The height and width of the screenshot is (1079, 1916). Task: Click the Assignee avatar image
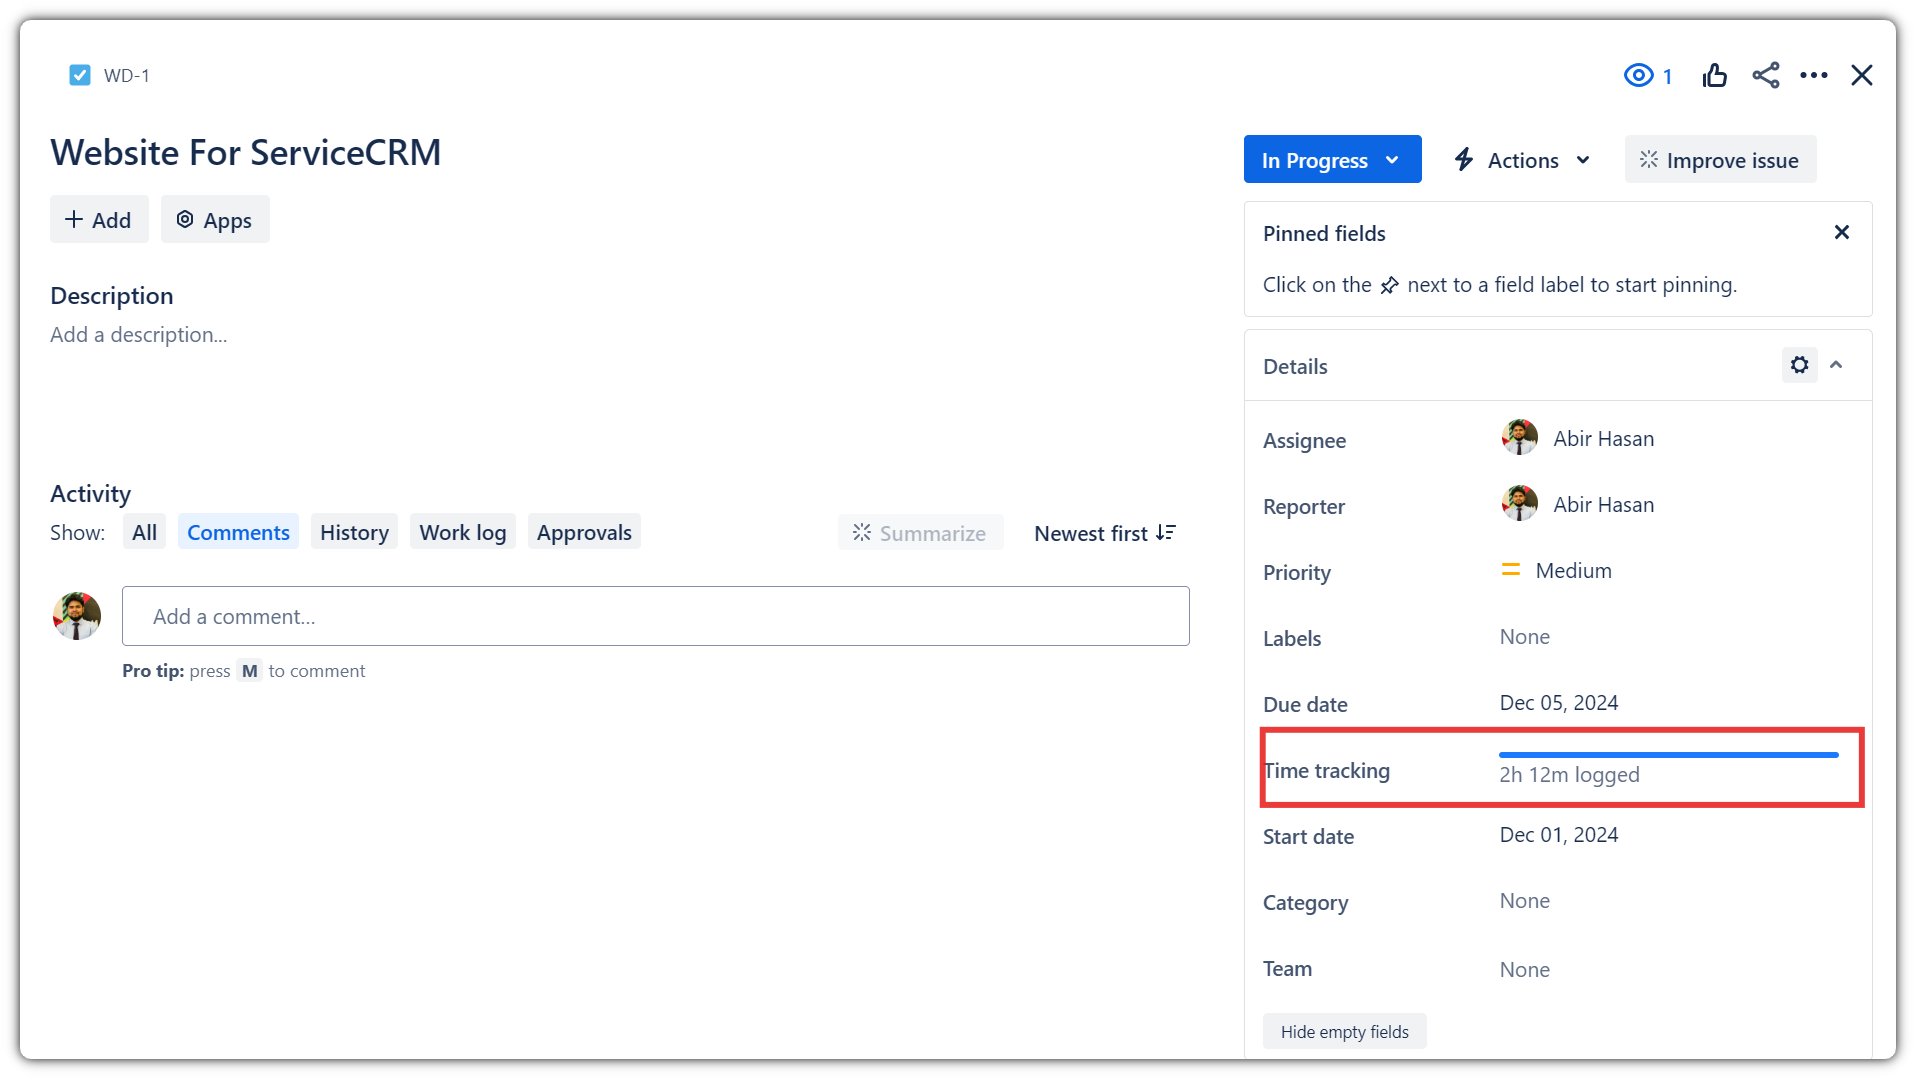coord(1519,437)
